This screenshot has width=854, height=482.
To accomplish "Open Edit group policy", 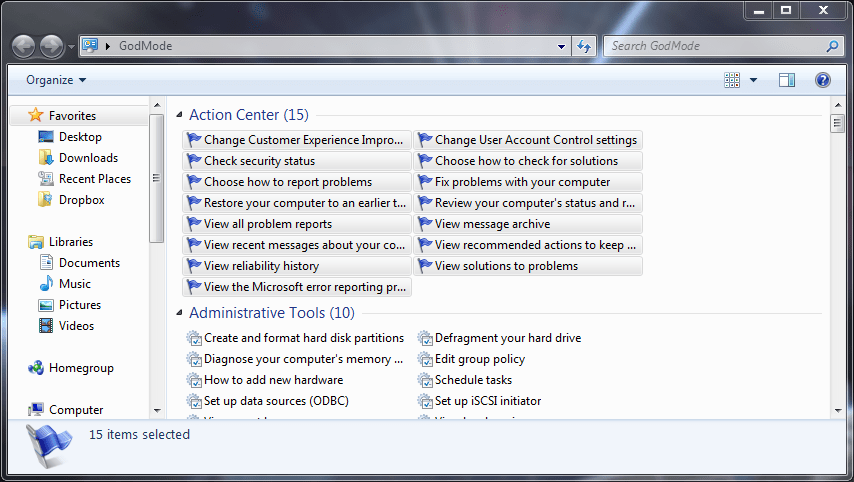I will coord(472,359).
